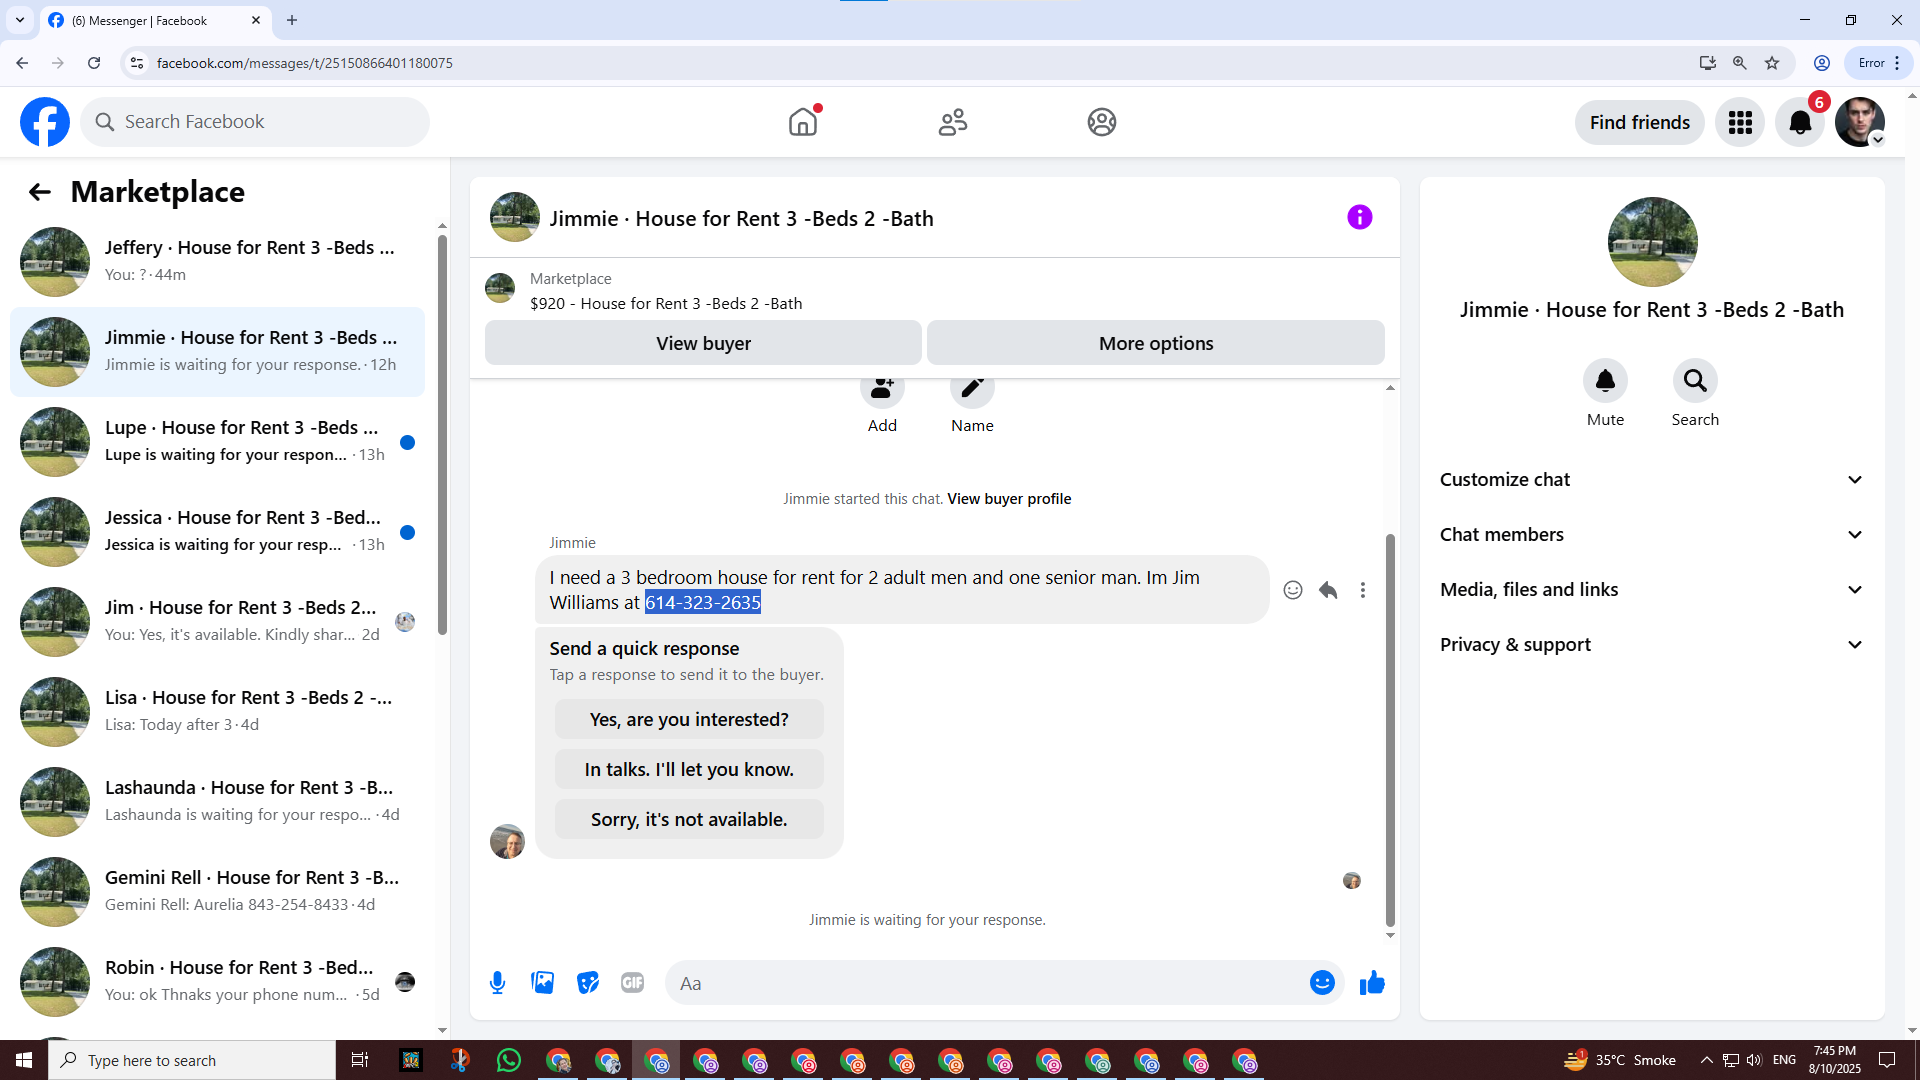Expand the Chat members section
The height and width of the screenshot is (1080, 1920).
tap(1651, 535)
